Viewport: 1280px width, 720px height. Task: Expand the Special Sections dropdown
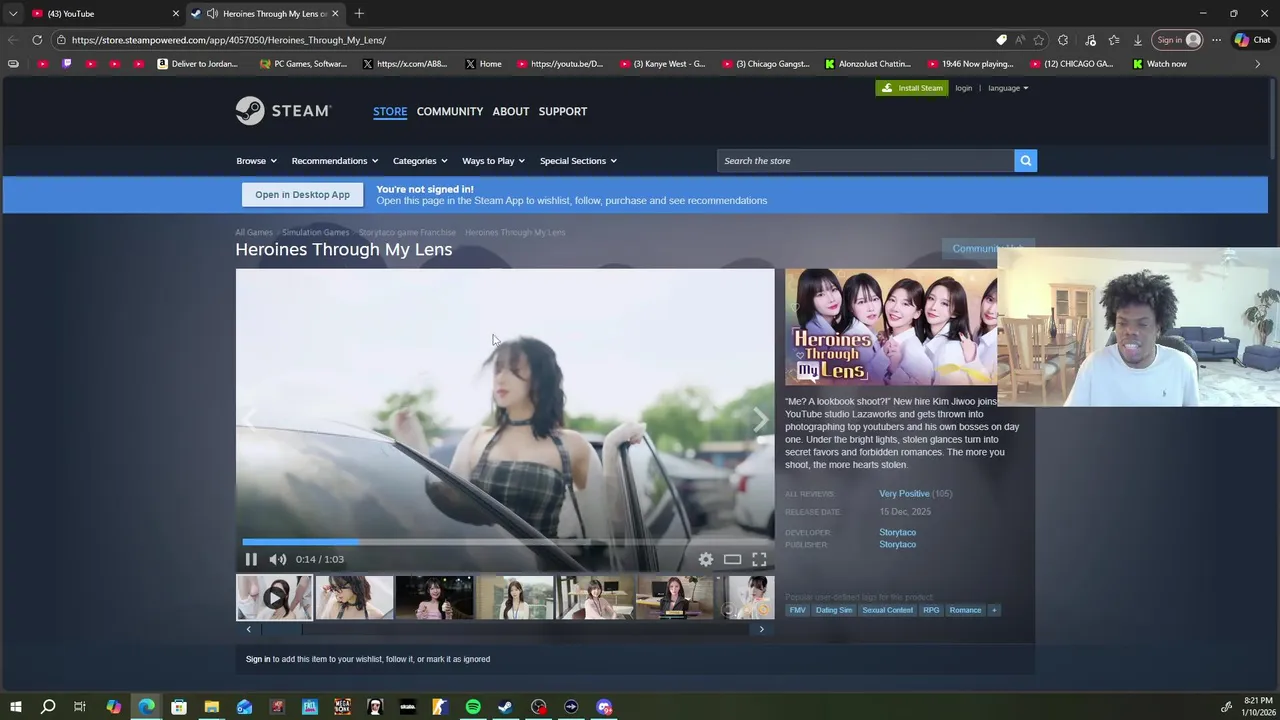click(578, 161)
